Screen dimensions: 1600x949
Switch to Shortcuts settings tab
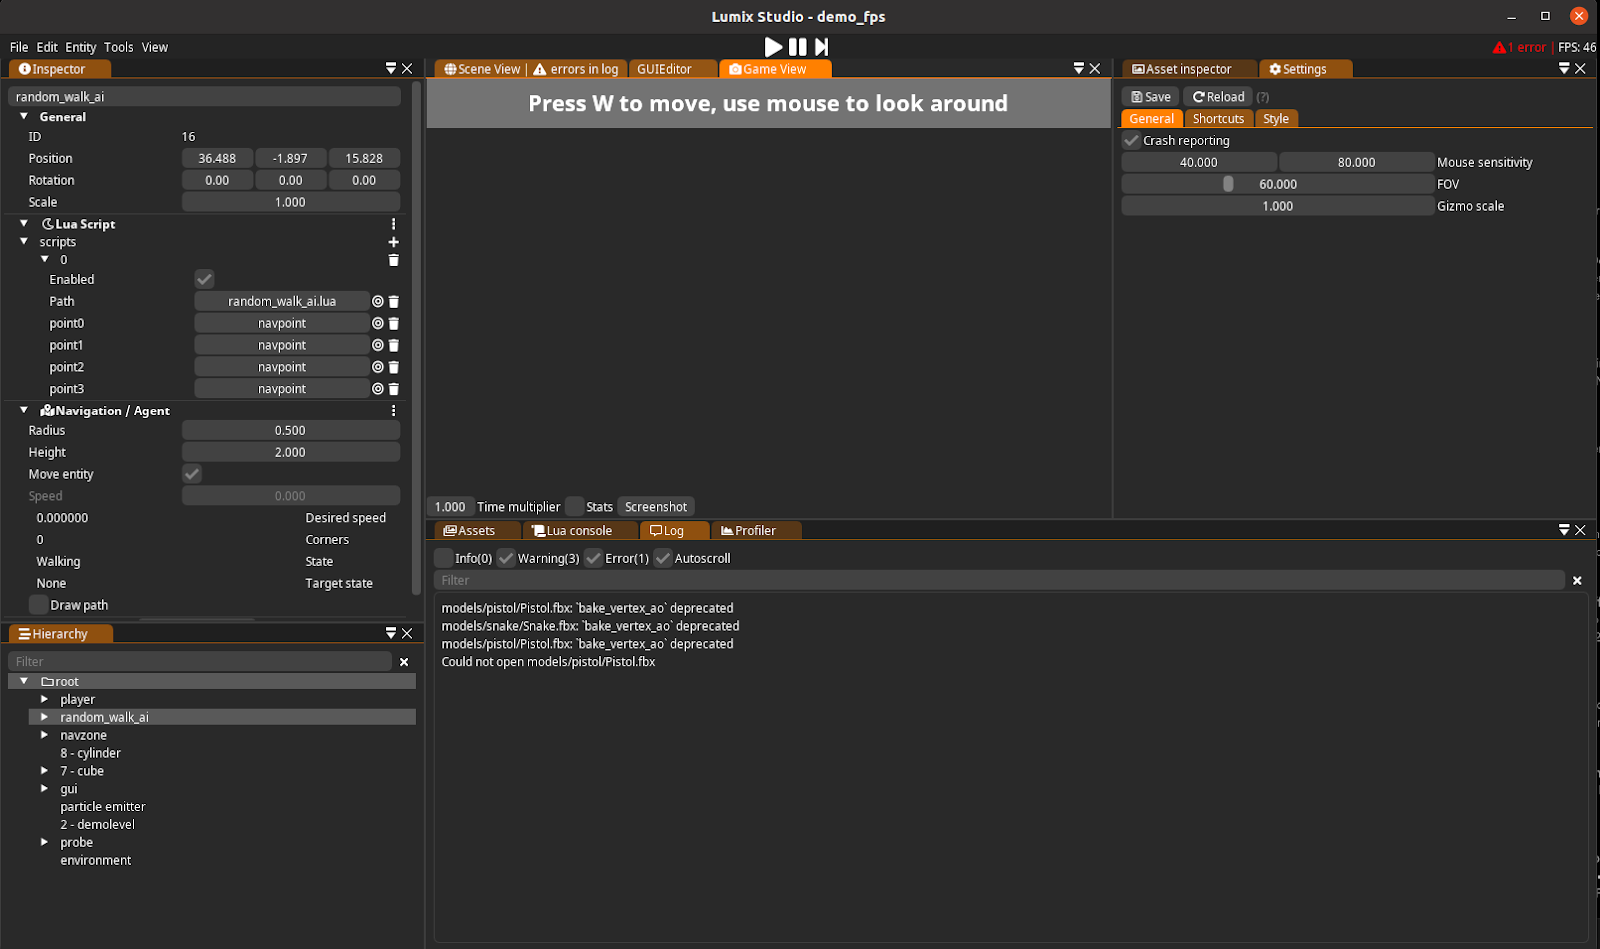tap(1218, 118)
